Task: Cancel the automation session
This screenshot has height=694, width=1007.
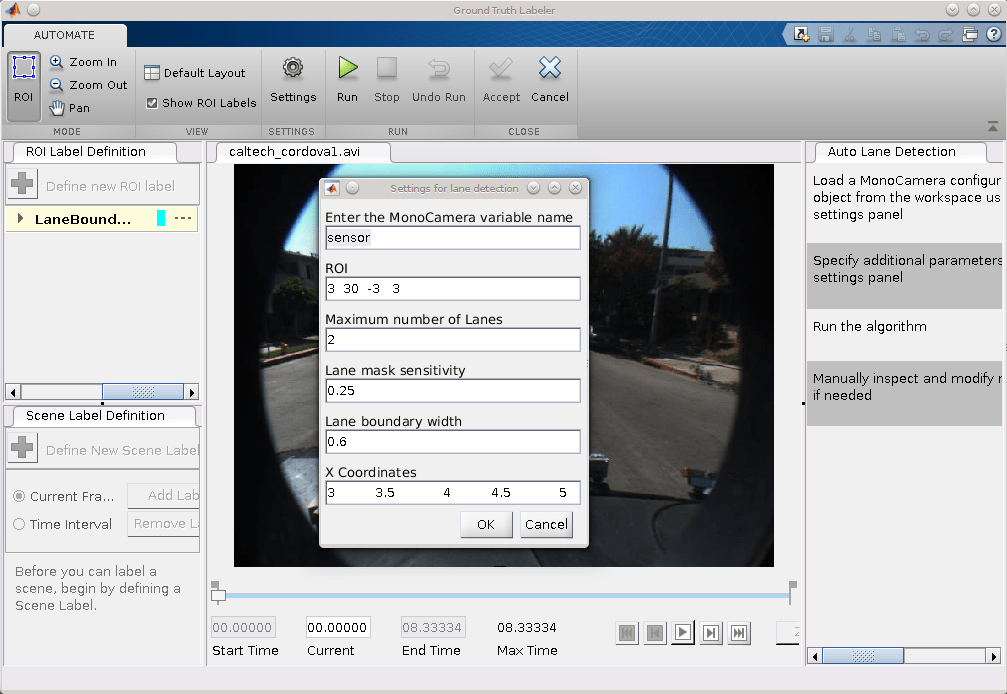Action: 549,80
